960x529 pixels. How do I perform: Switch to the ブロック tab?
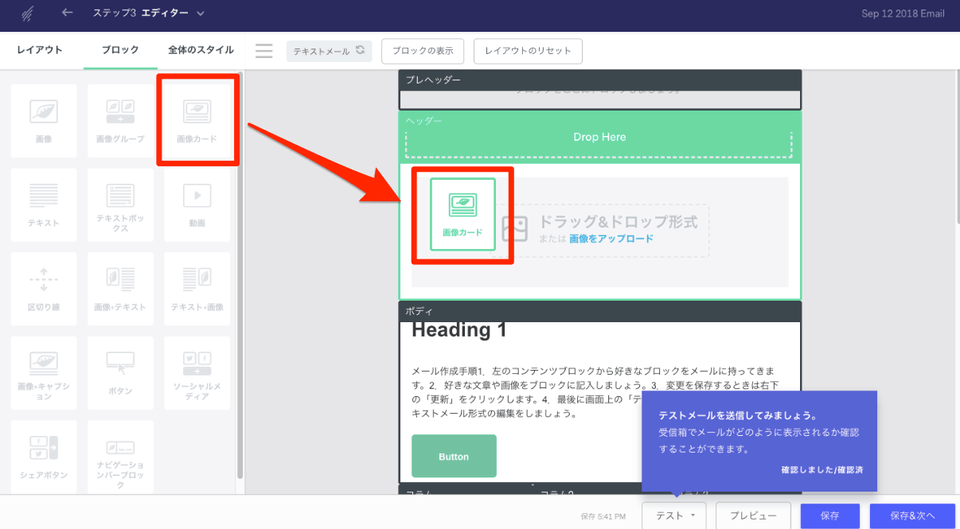click(120, 50)
